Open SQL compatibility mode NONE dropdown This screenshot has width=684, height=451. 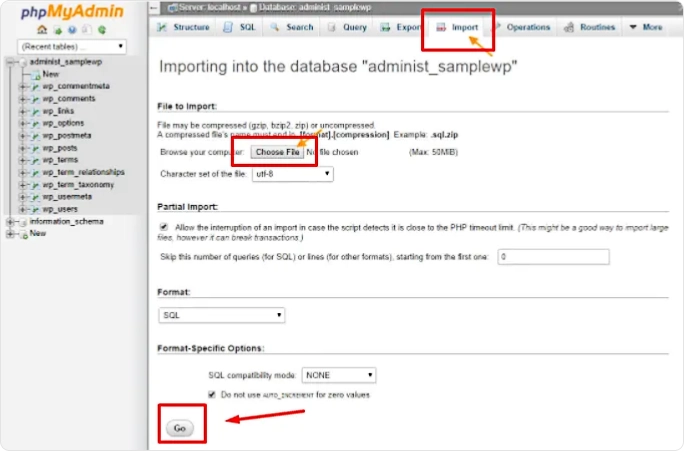pos(339,375)
